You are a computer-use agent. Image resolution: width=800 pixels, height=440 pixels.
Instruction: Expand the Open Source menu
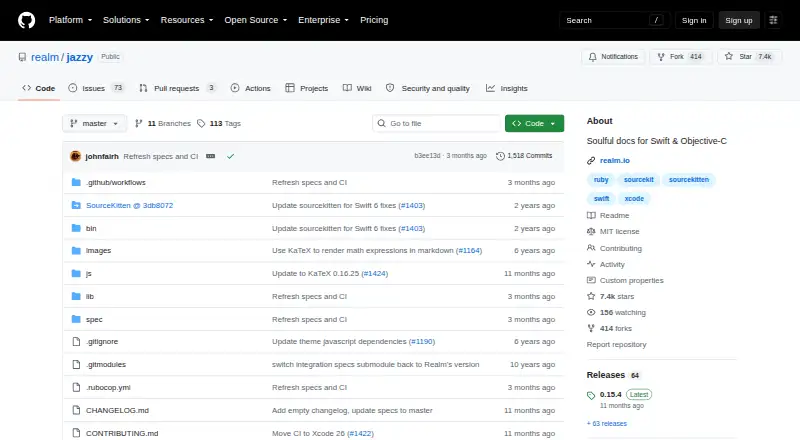coord(256,20)
